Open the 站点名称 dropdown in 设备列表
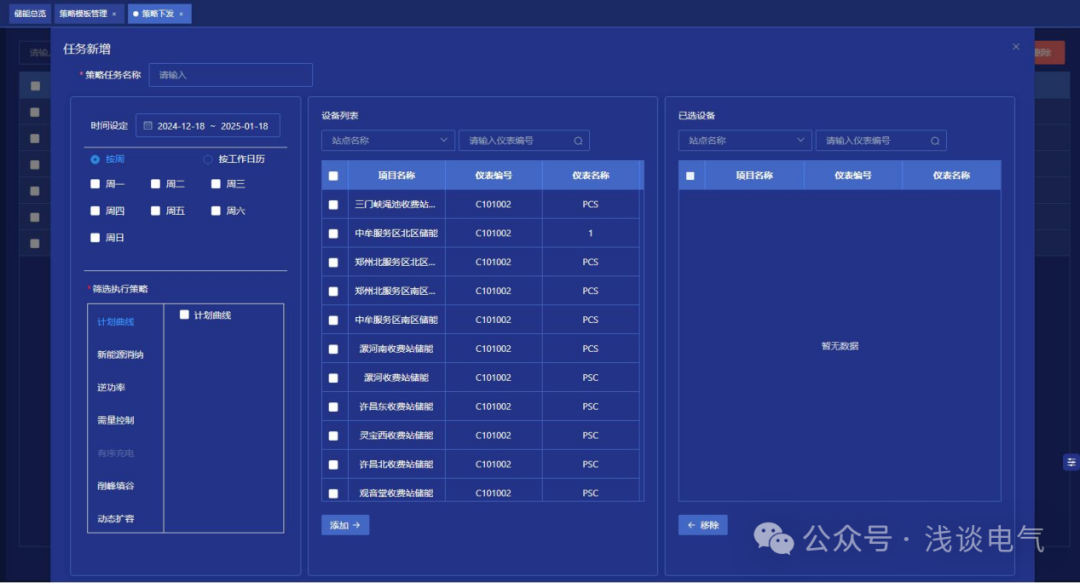 point(387,140)
